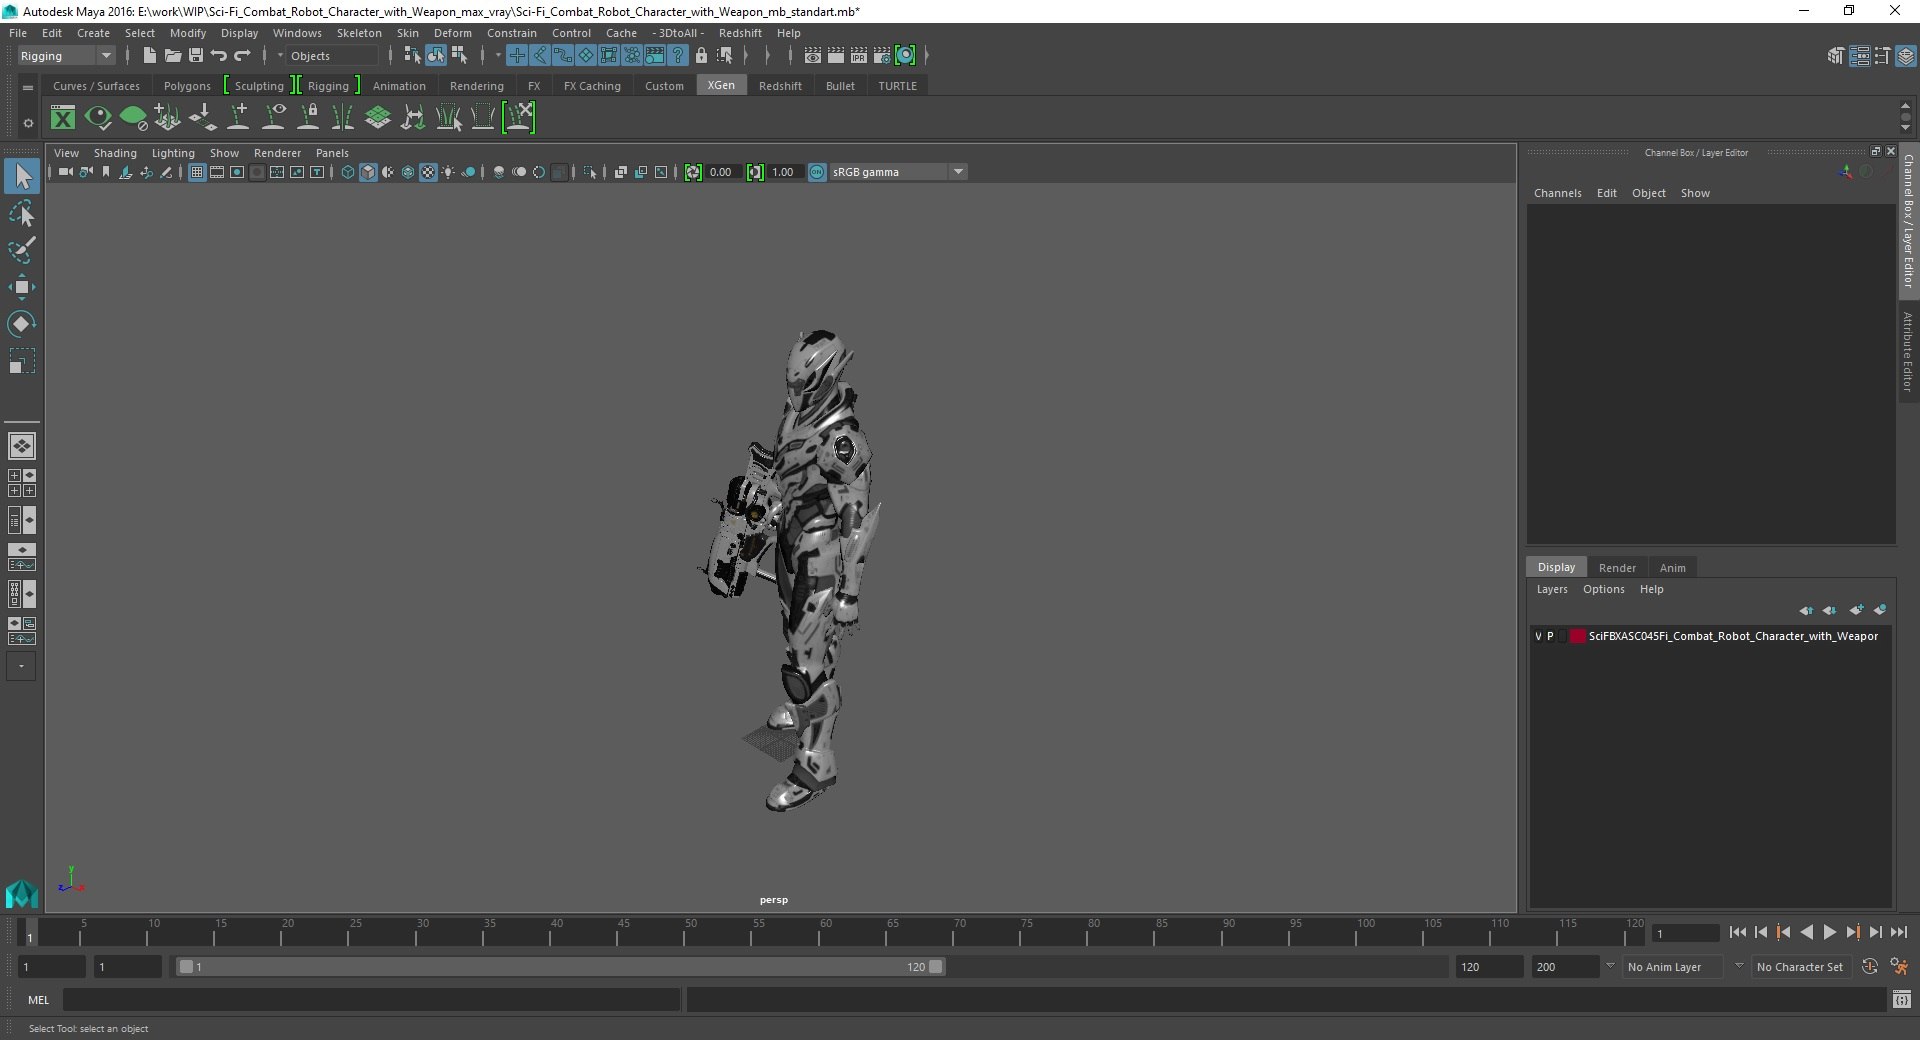The width and height of the screenshot is (1920, 1040).
Task: Toggle the viewport grid display
Action: tap(197, 172)
